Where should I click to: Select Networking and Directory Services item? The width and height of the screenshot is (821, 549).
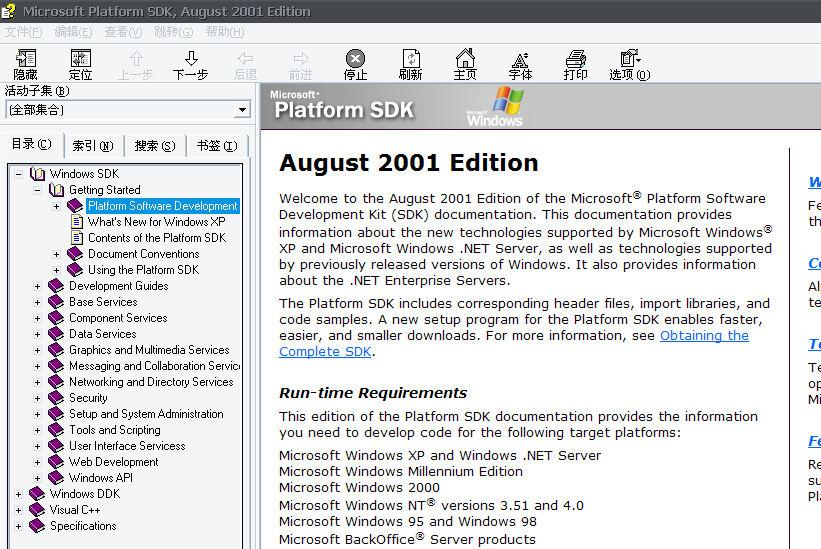click(151, 382)
